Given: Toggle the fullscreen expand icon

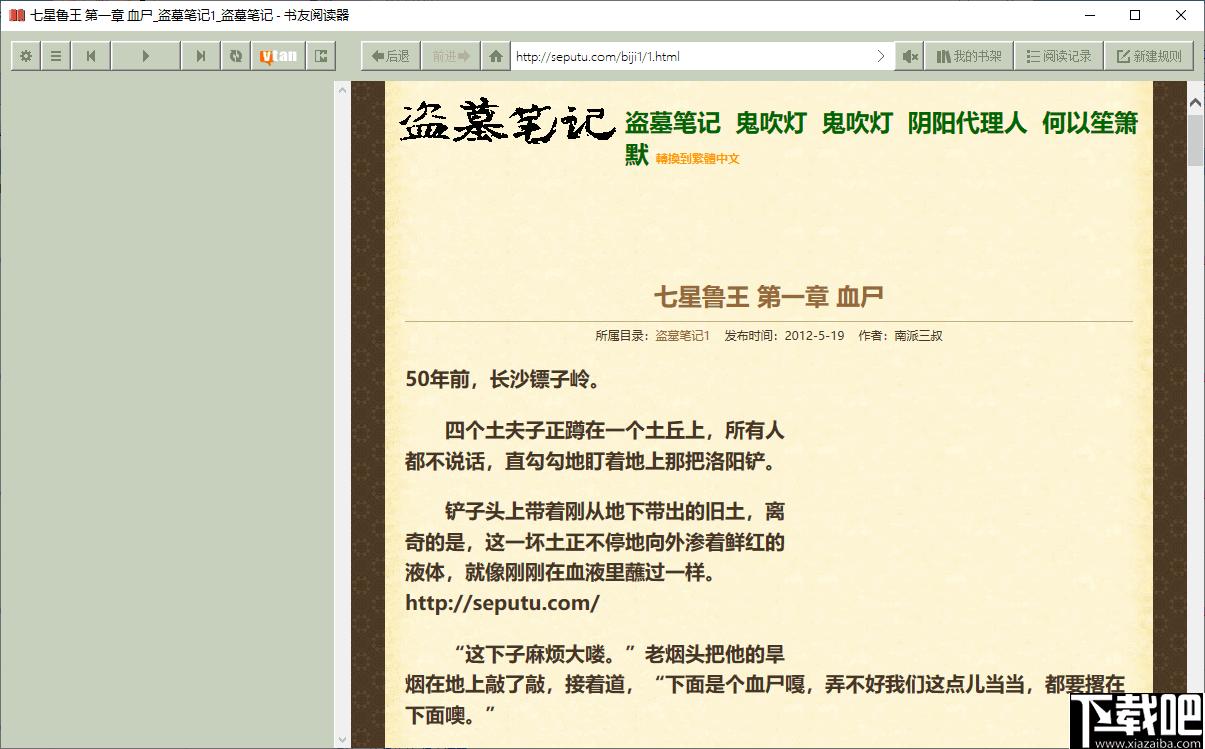Looking at the screenshot, I should click(x=321, y=56).
